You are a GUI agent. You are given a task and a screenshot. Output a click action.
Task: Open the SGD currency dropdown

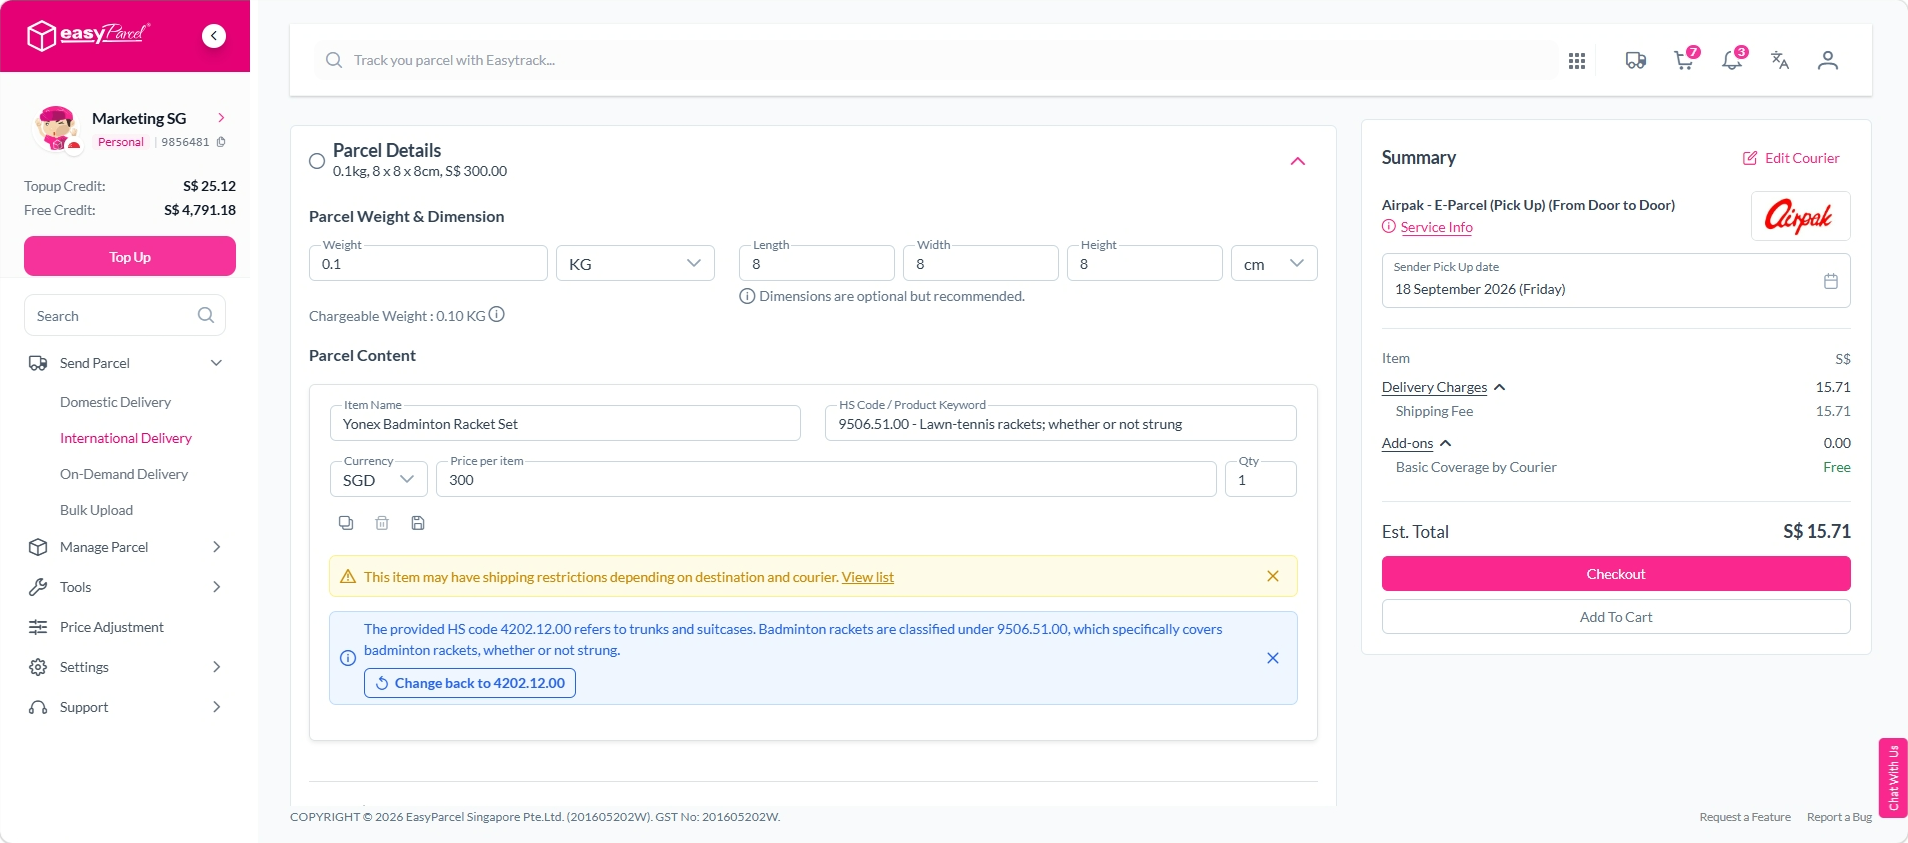[379, 479]
